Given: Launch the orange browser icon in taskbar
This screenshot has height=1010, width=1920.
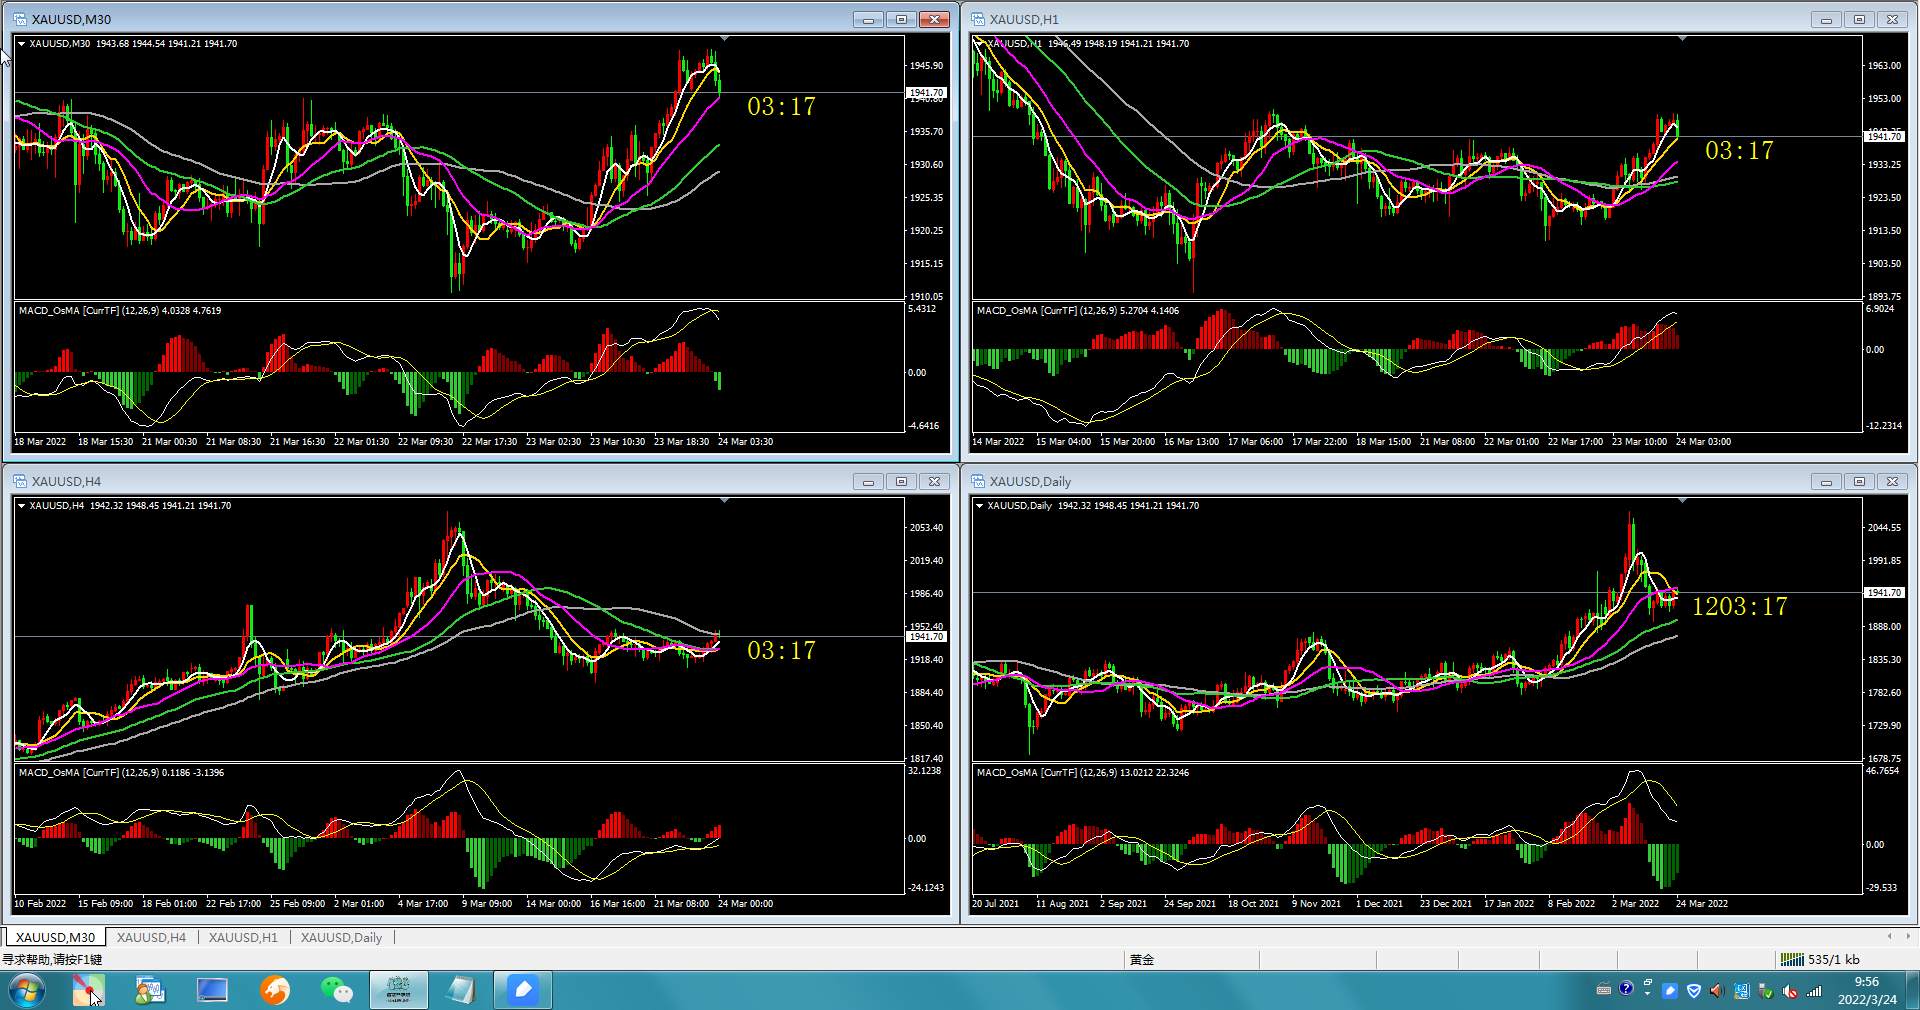Looking at the screenshot, I should 274,990.
